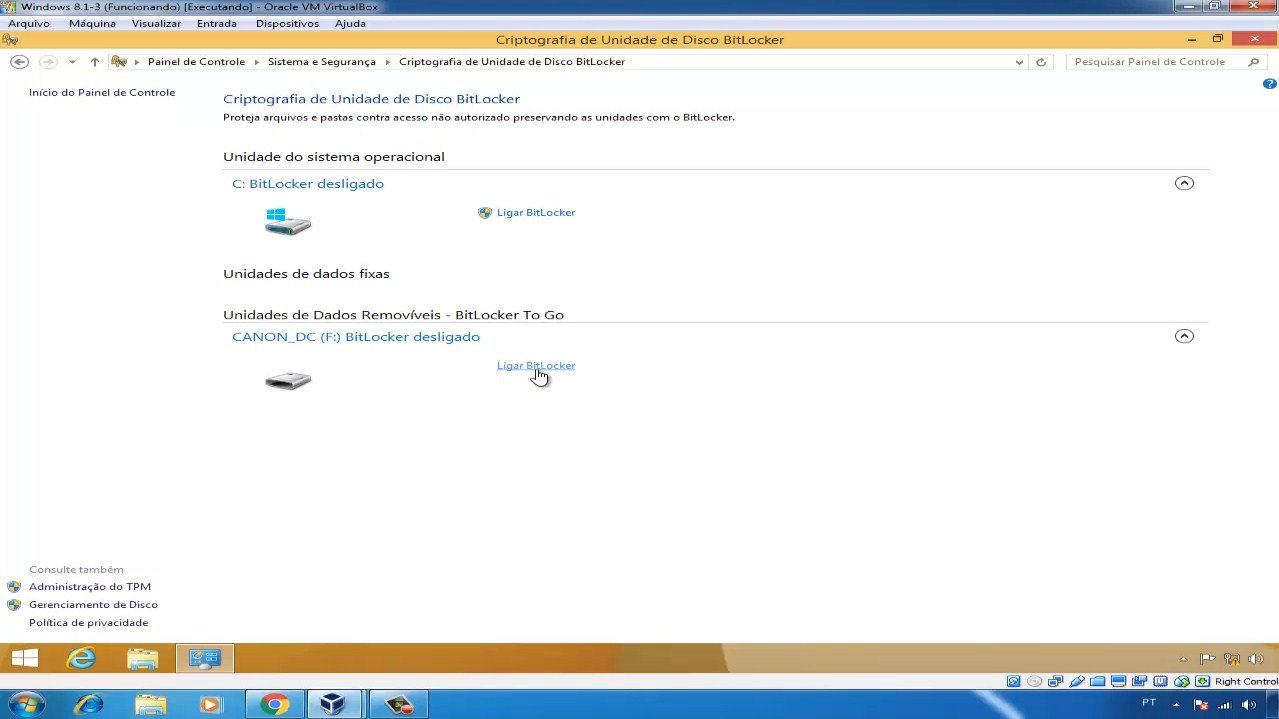Image resolution: width=1279 pixels, height=719 pixels.
Task: Open guest volume speaker icon
Action: 1256,659
